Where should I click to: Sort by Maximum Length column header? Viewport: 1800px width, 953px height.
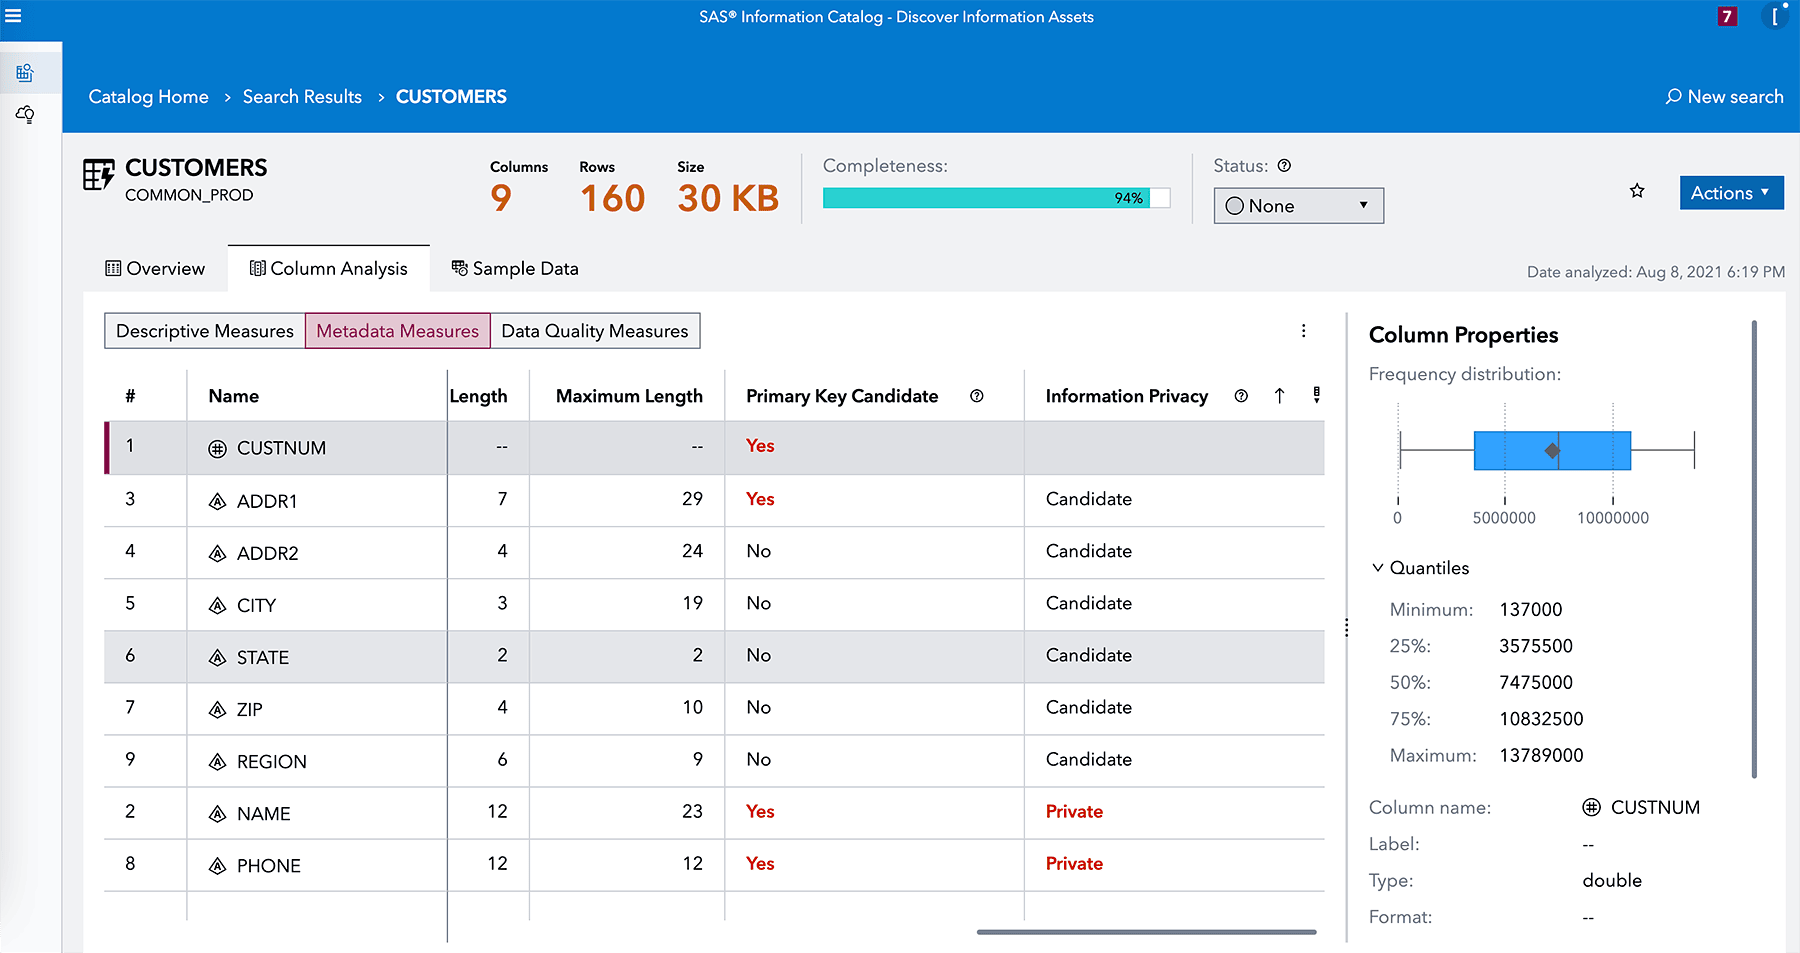tap(629, 396)
